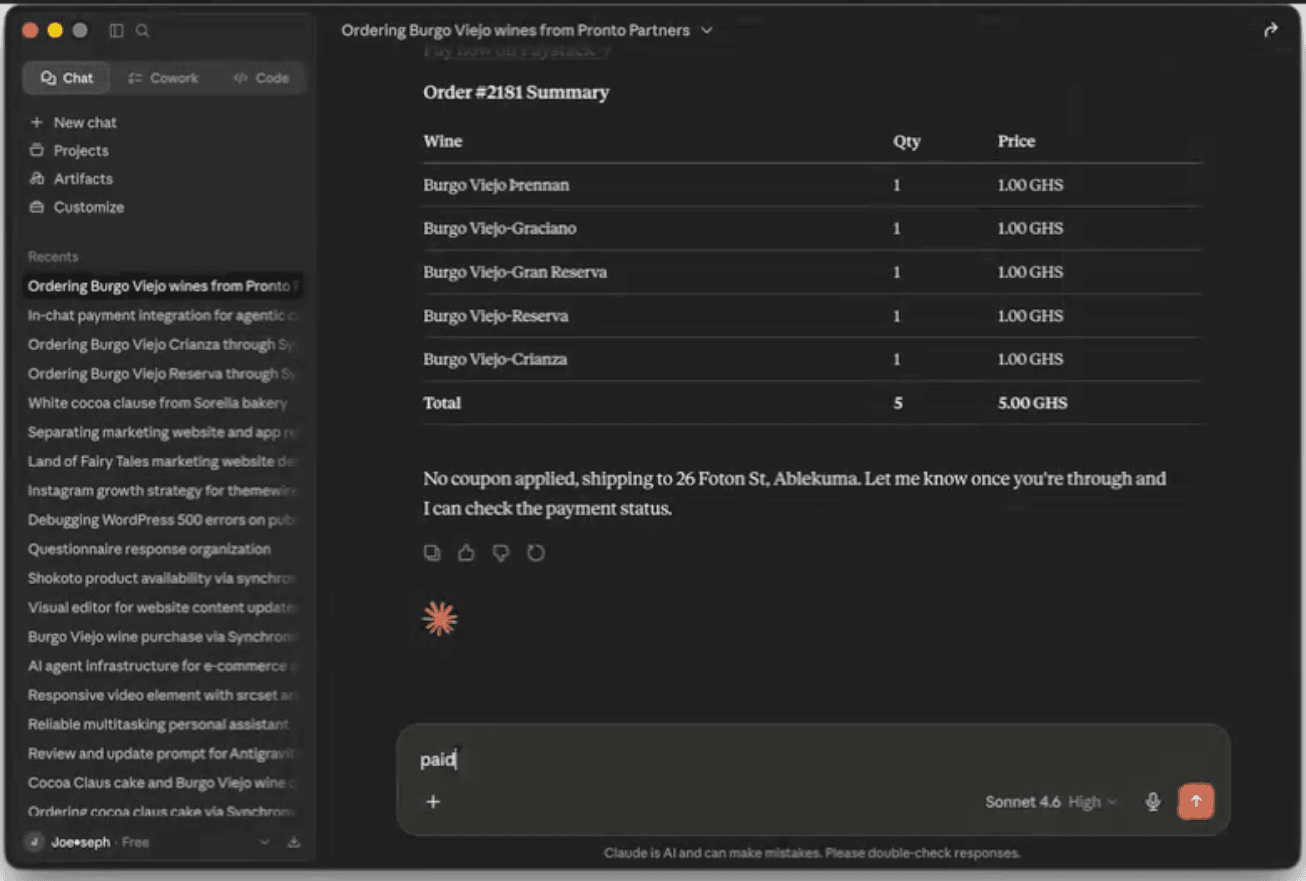Open recent chat 'Land of Fairy Tales marketing website'
The height and width of the screenshot is (881, 1306).
[x=163, y=461]
